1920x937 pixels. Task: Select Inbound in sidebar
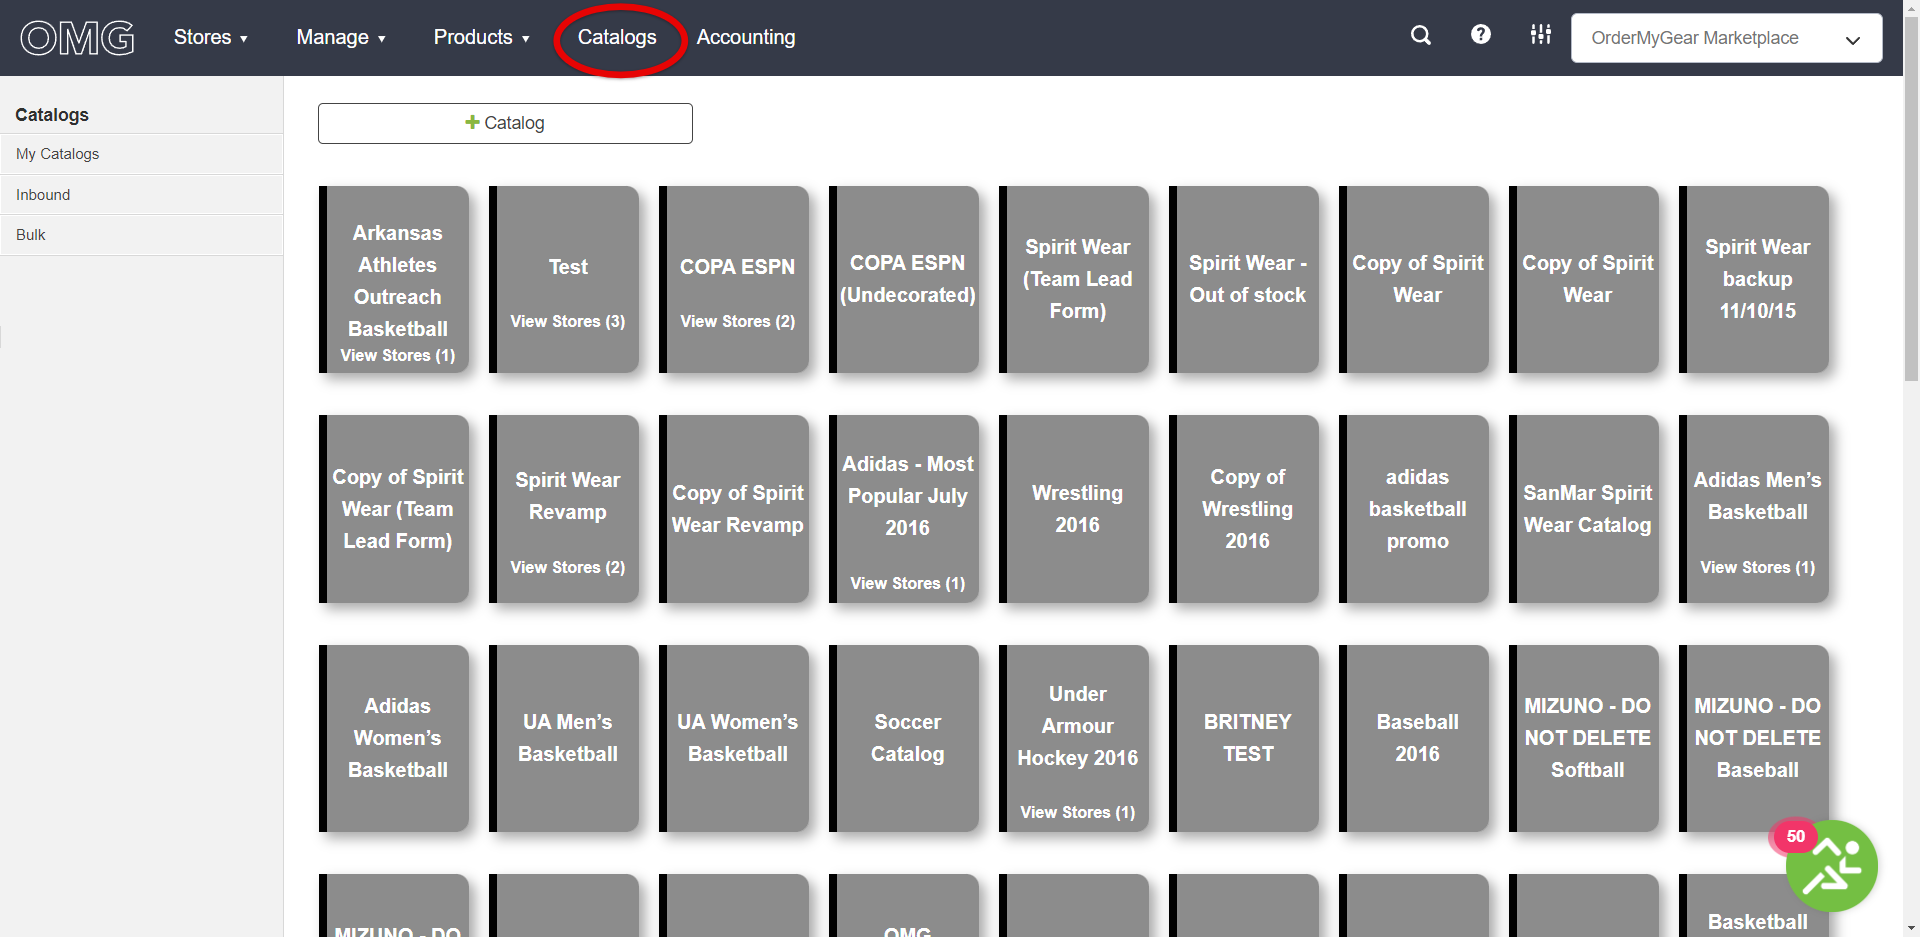point(141,195)
